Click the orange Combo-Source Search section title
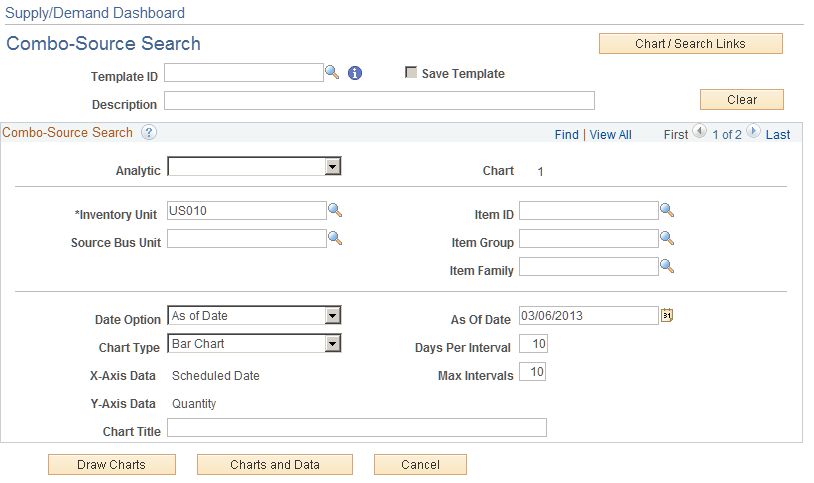Image resolution: width=814 pixels, height=483 pixels. click(x=67, y=132)
